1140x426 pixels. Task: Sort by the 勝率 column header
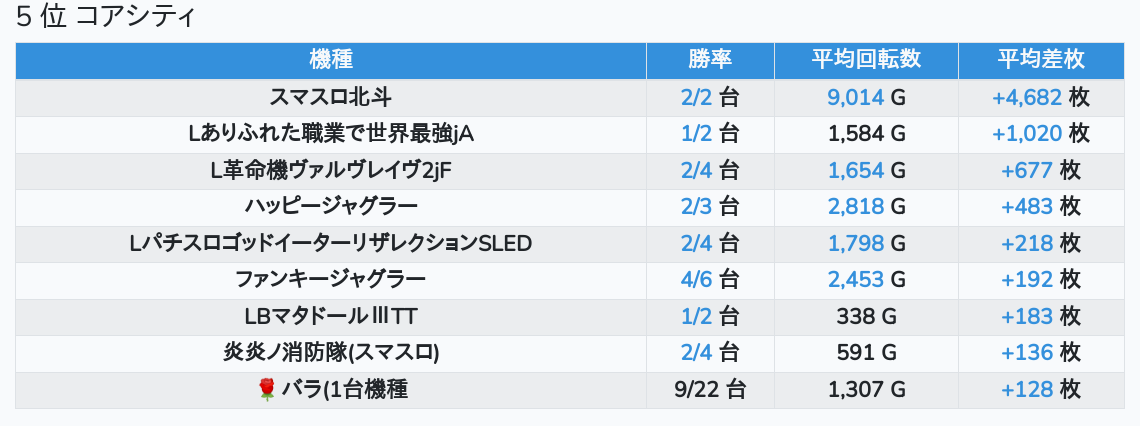[710, 60]
